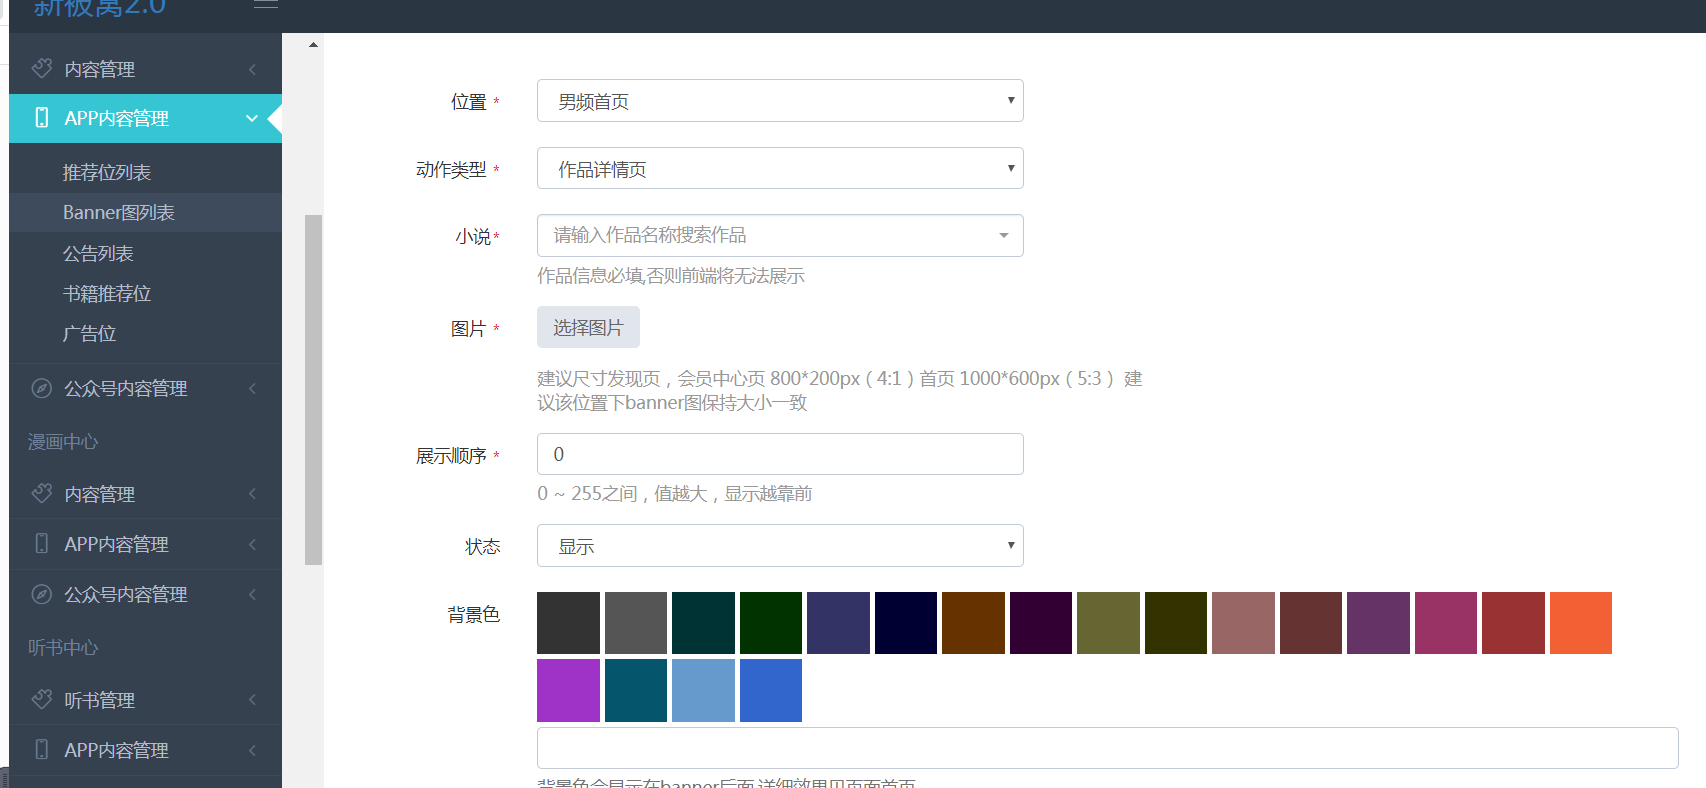The image size is (1706, 788).
Task: Click the sidebar scroll-up arrow
Action: click(313, 45)
